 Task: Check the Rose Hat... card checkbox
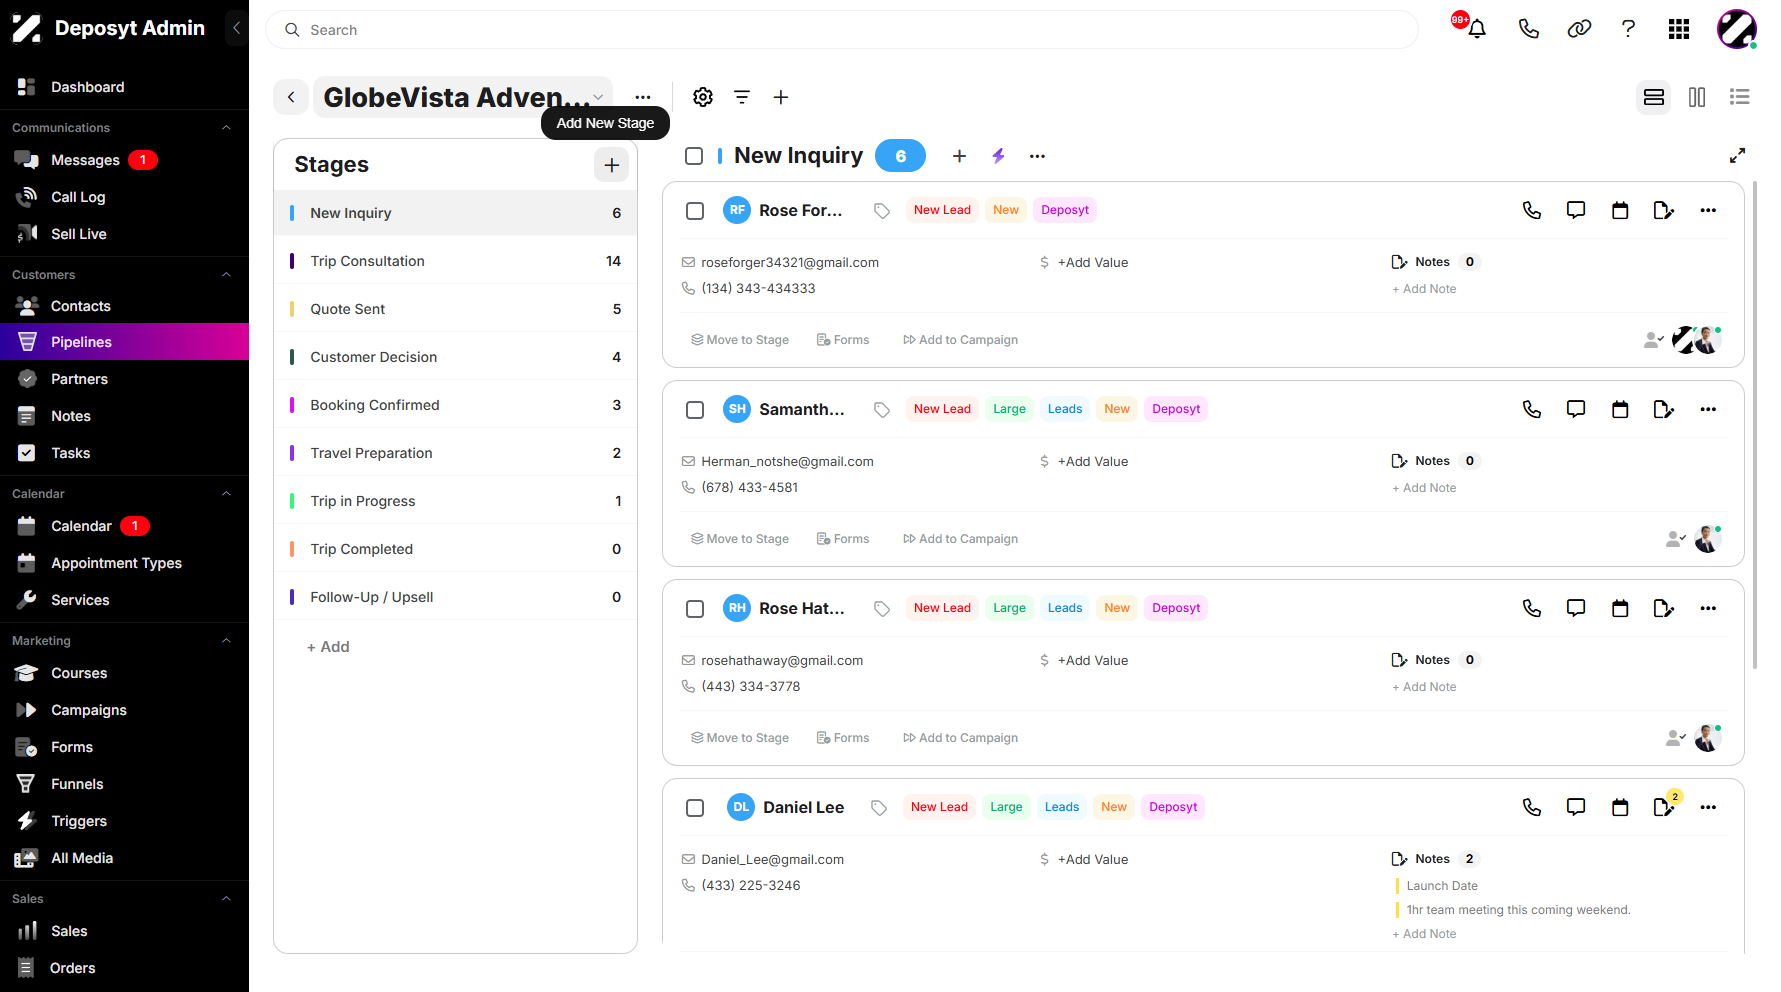[x=695, y=608]
